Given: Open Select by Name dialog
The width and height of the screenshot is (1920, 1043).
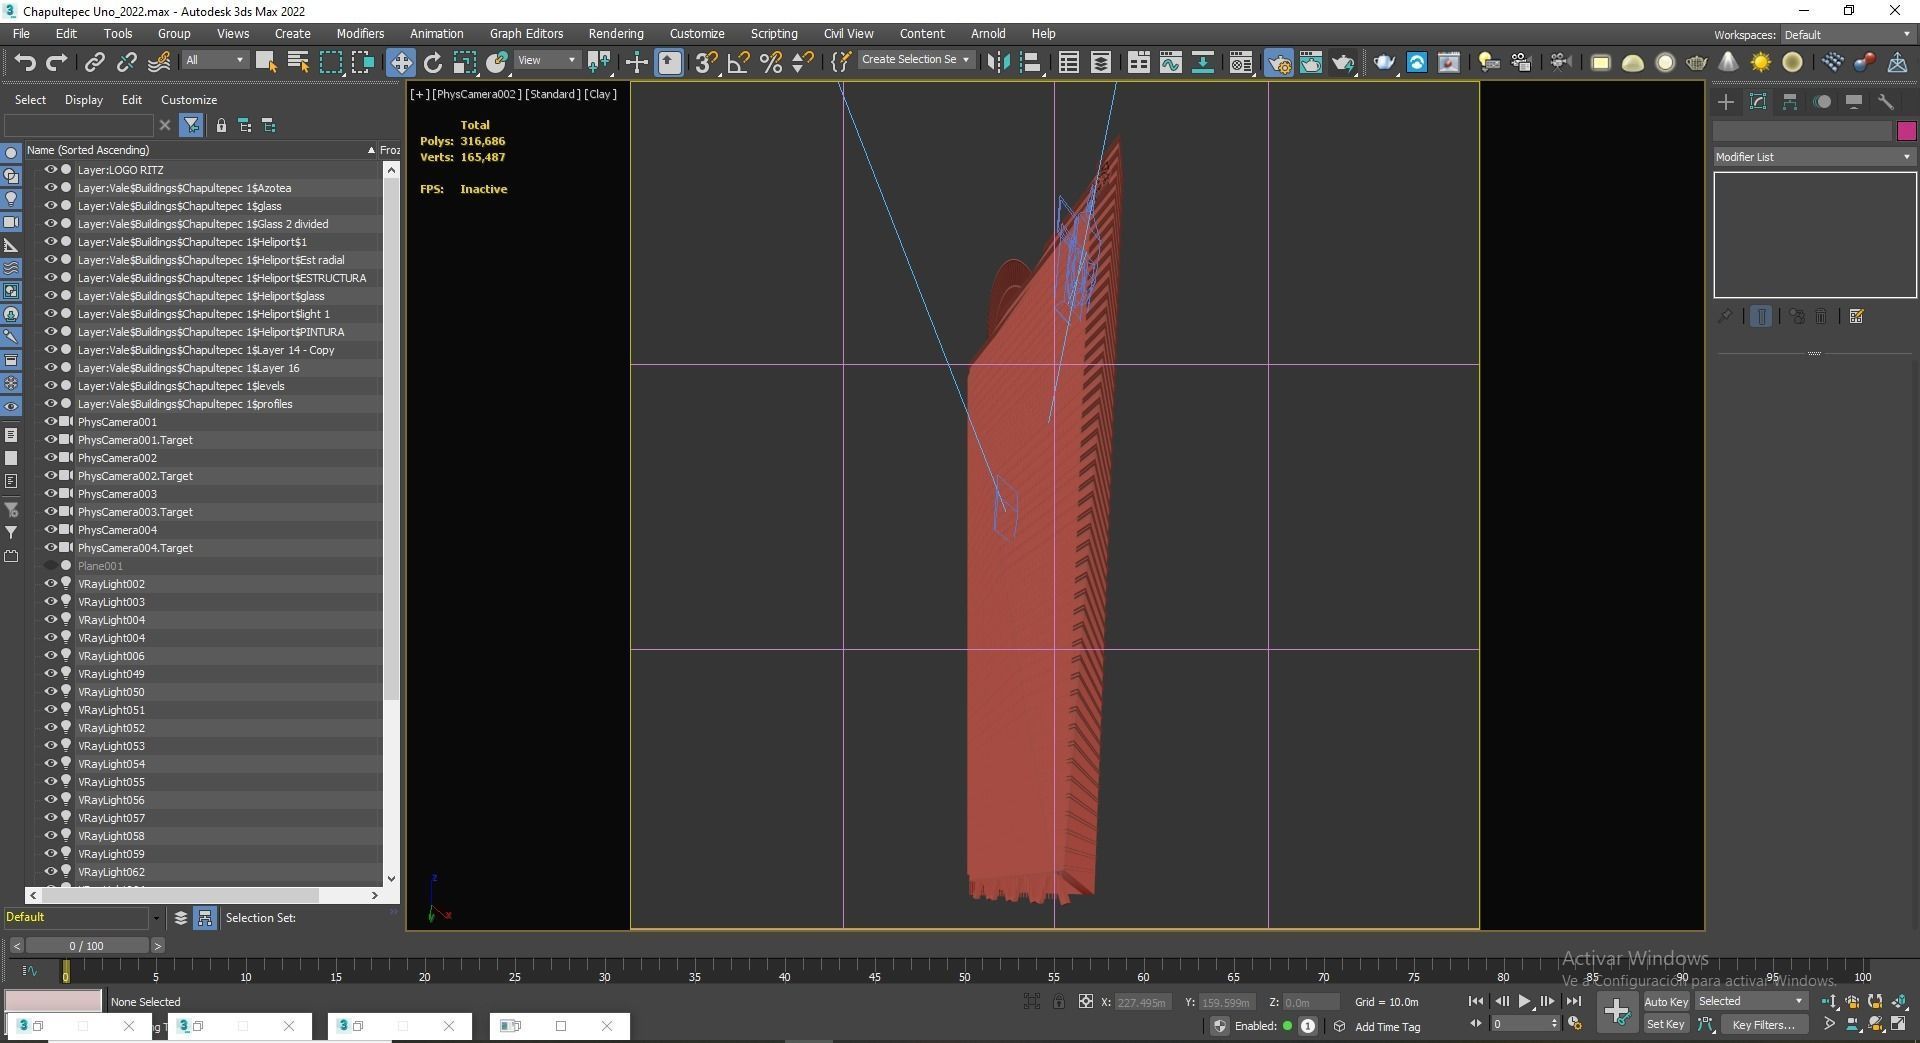Looking at the screenshot, I should pyautogui.click(x=298, y=62).
